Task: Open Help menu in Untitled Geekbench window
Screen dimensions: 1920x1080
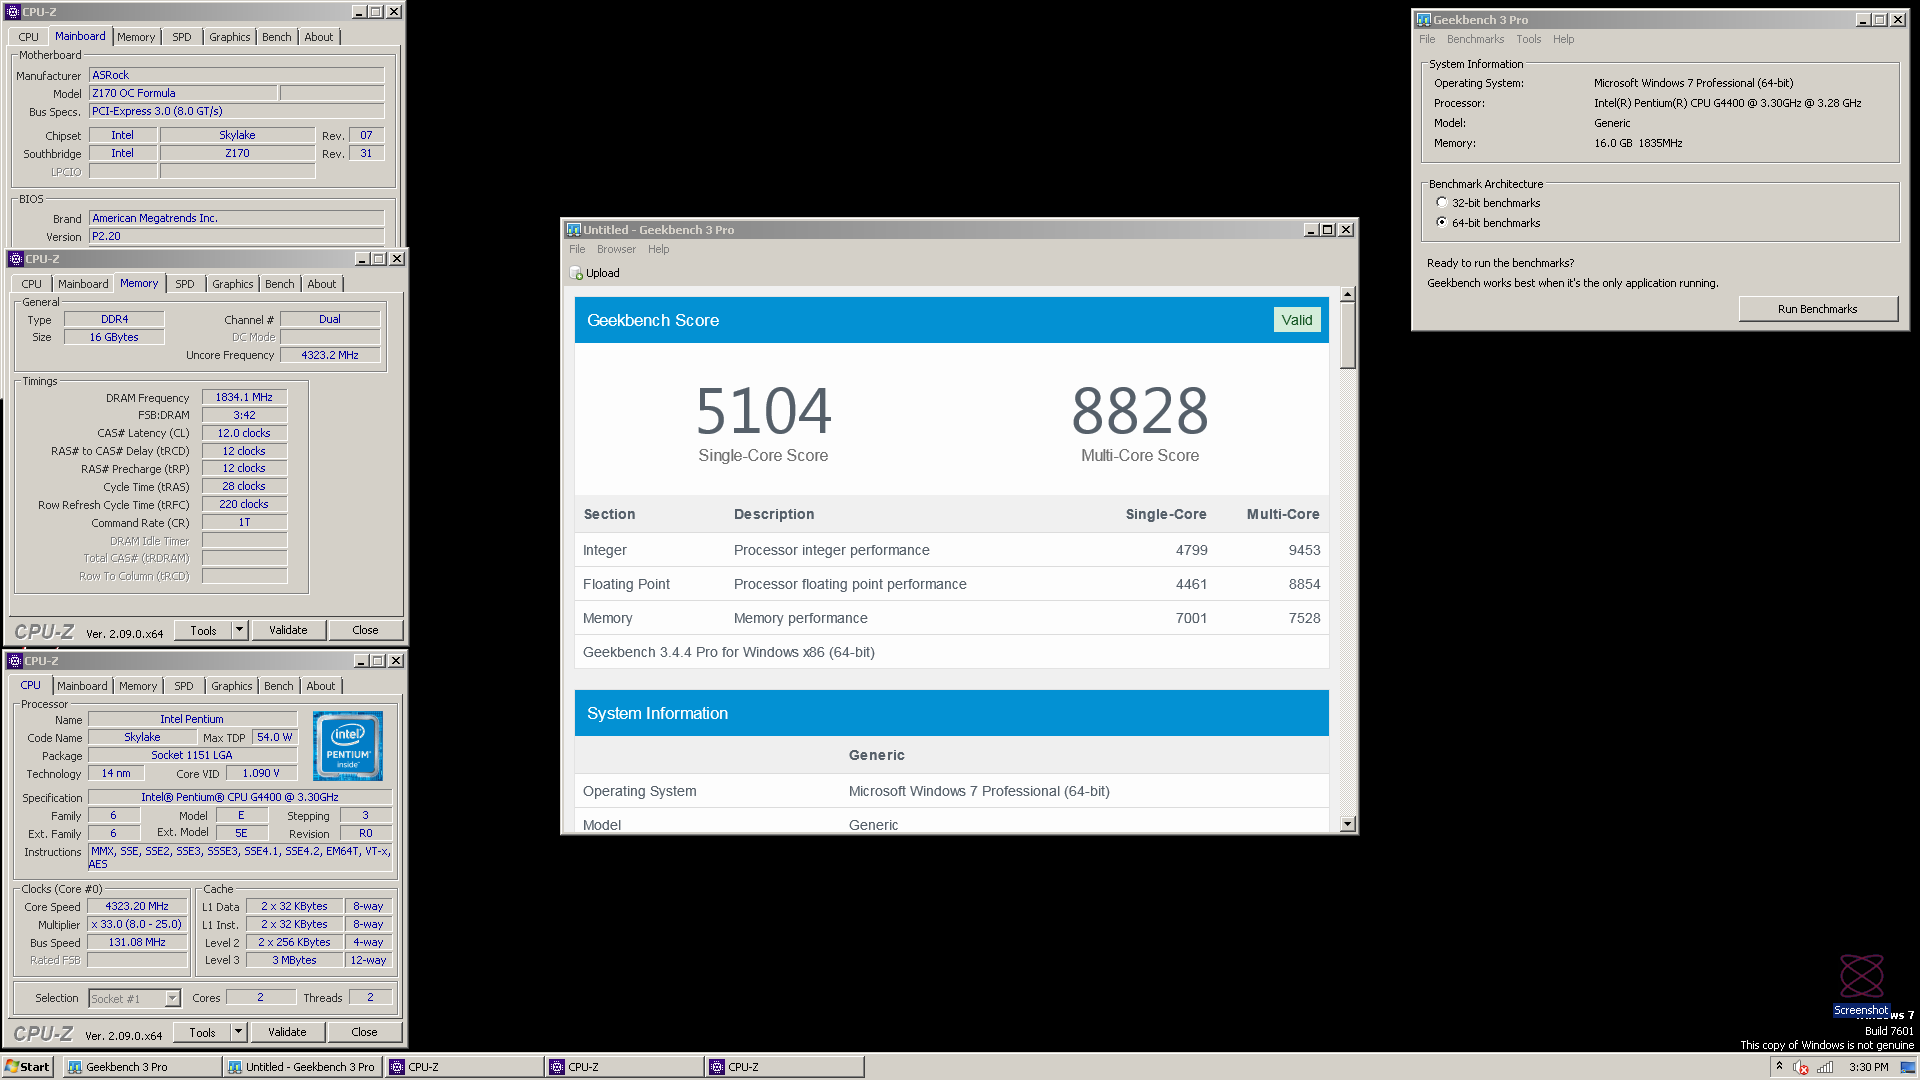Action: 658,249
